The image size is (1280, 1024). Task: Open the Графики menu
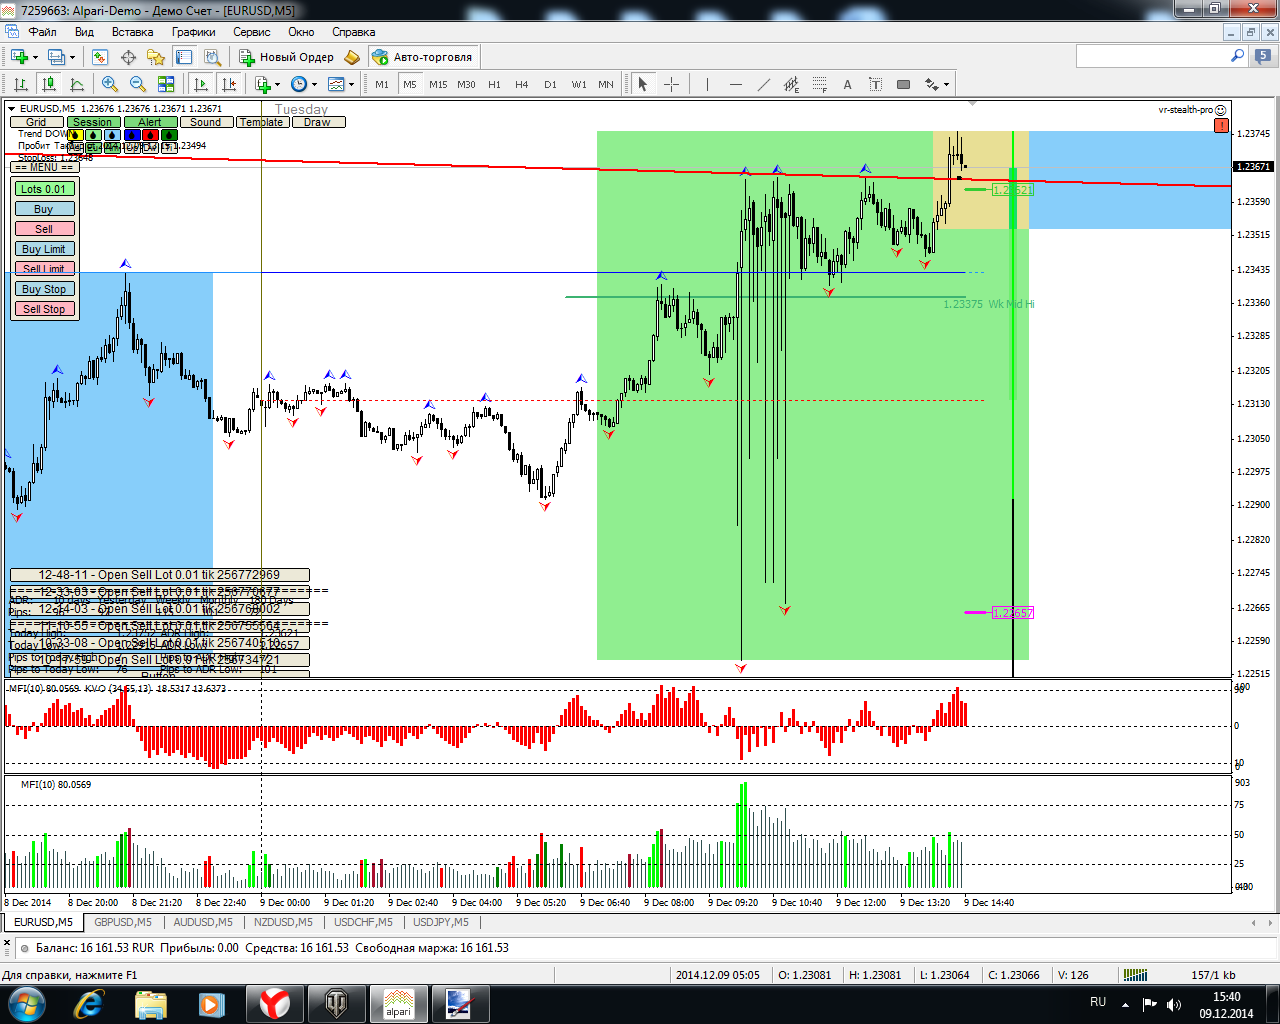[193, 32]
